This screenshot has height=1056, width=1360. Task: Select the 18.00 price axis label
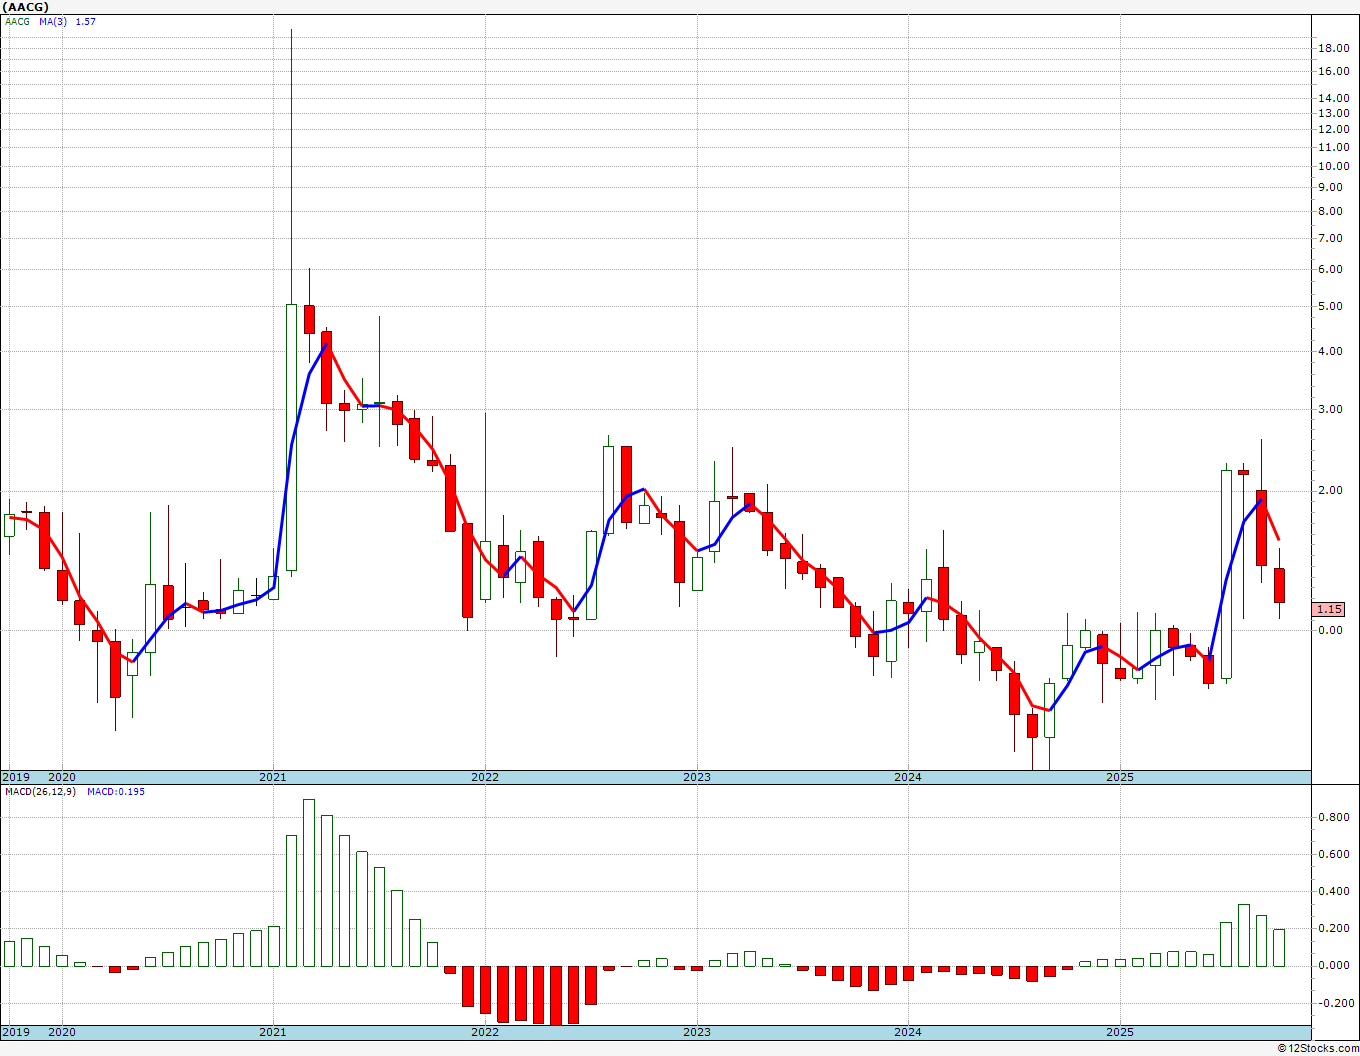[1332, 48]
